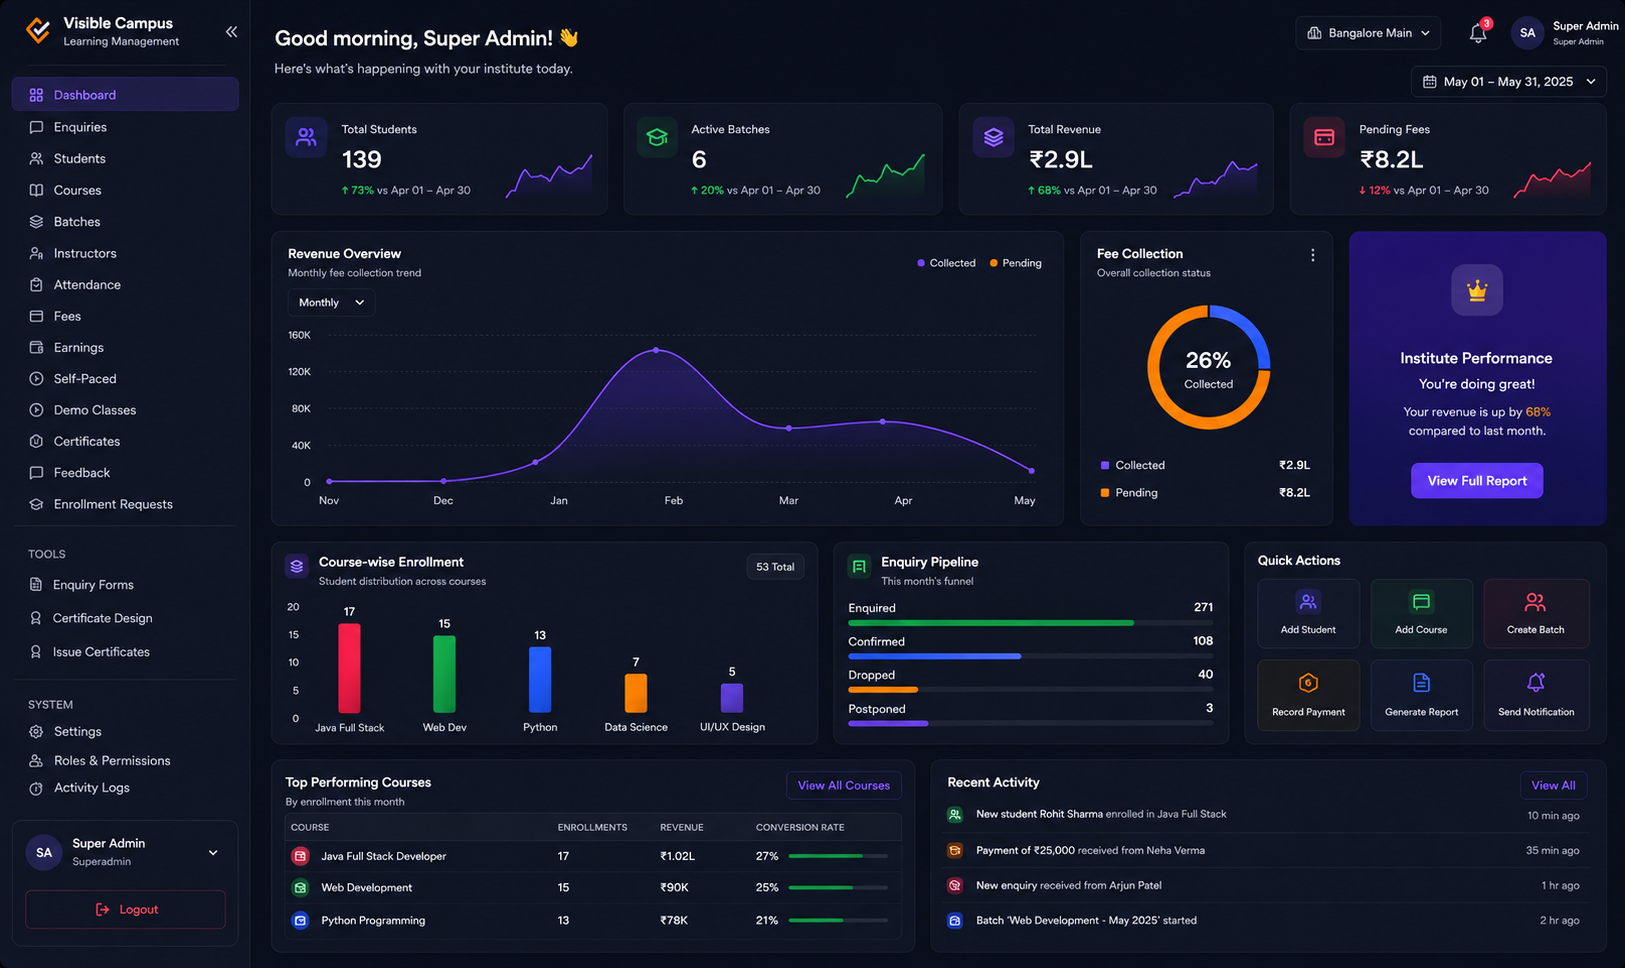1625x968 pixels.
Task: Click the Feb peak point on revenue chart
Action: pyautogui.click(x=656, y=350)
